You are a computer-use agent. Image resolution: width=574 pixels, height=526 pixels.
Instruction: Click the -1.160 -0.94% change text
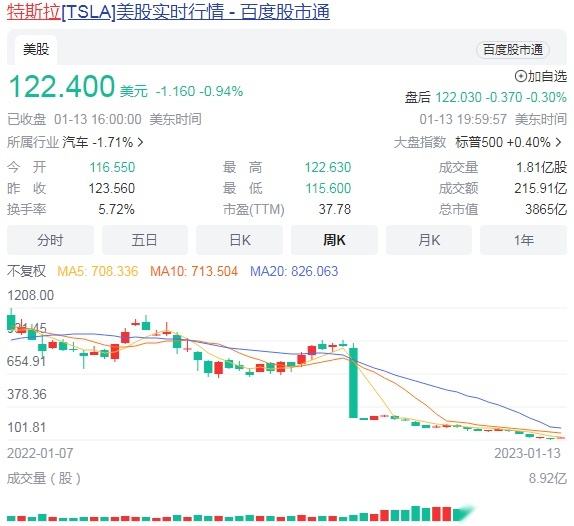(200, 92)
